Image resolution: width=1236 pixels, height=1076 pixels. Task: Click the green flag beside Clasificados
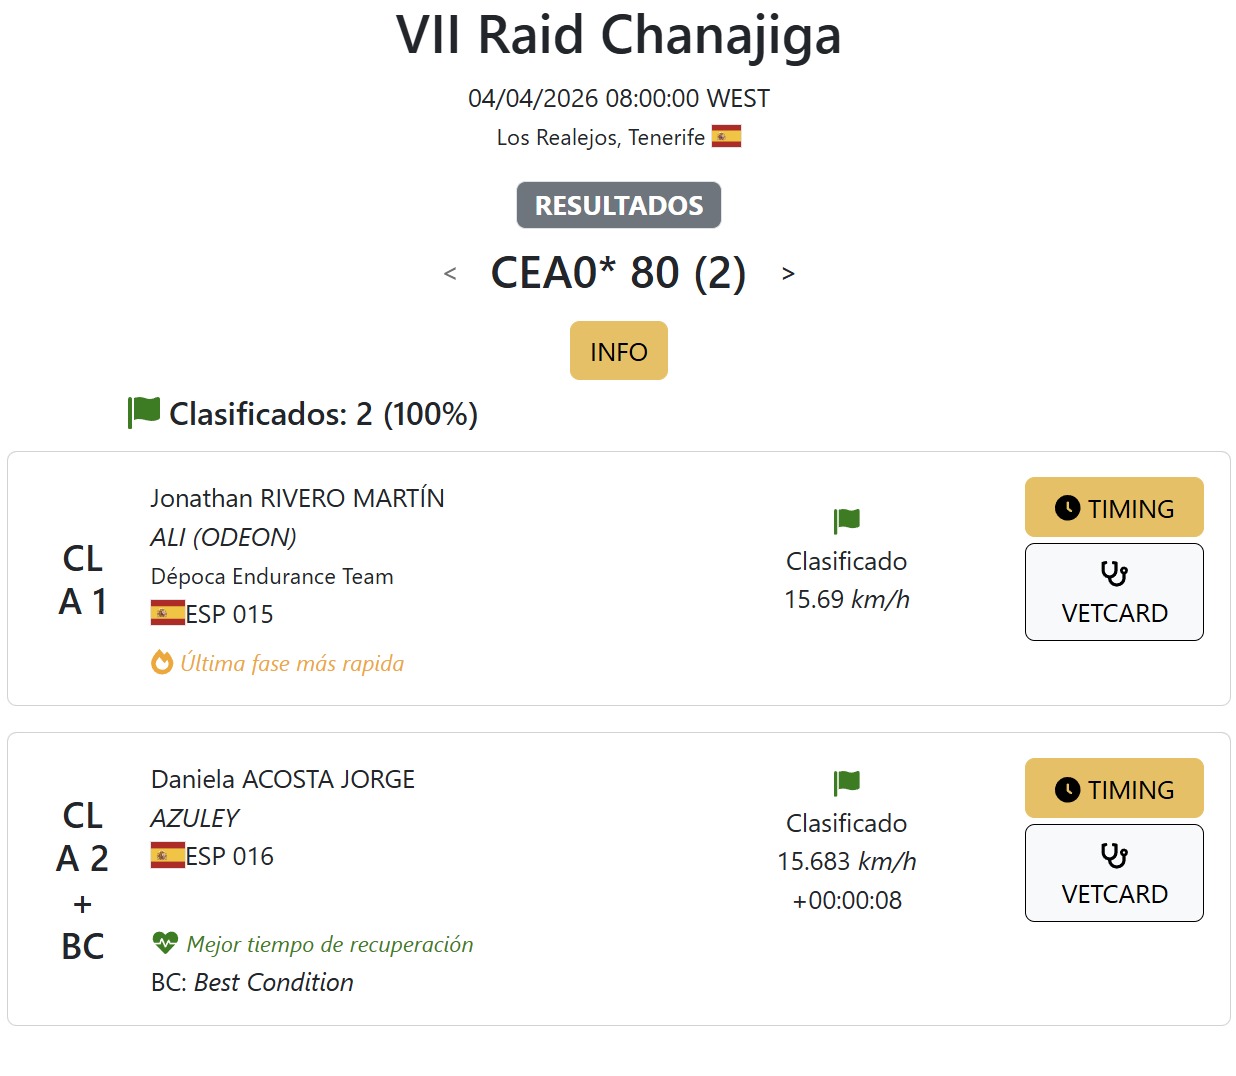[x=144, y=411]
